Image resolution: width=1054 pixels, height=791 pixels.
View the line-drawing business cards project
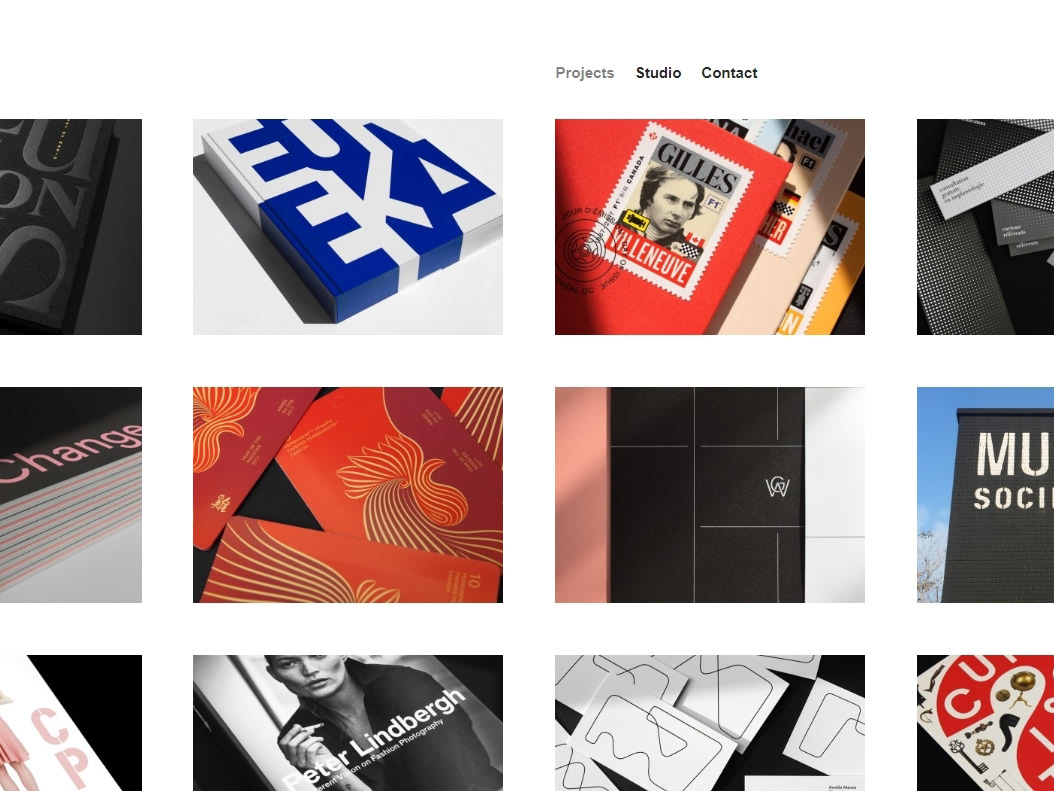point(710,722)
